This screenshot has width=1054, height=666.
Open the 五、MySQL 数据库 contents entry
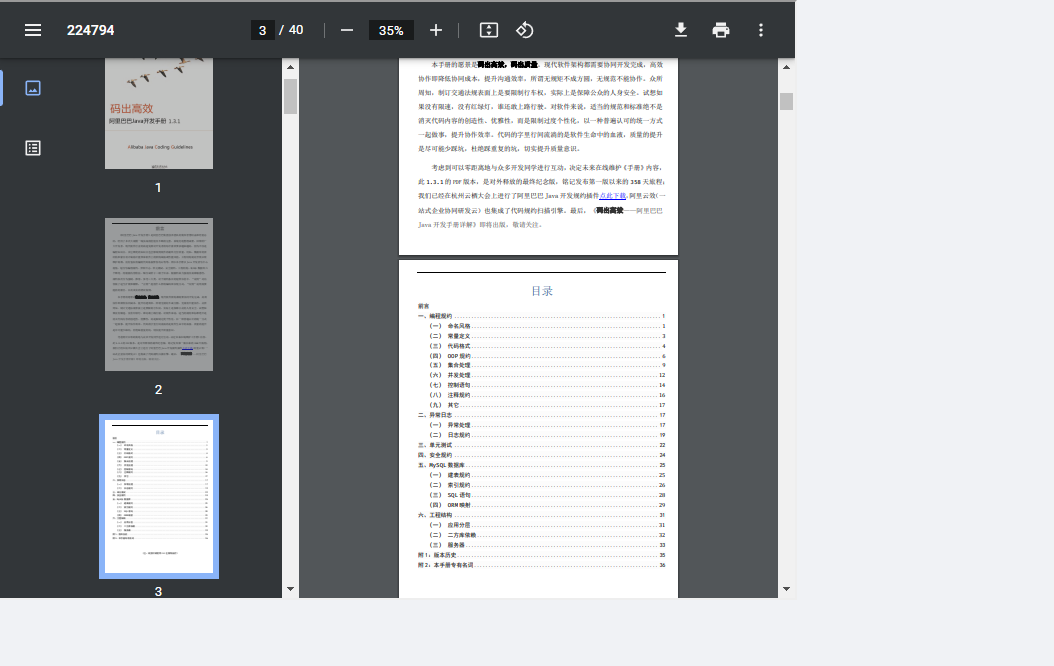click(541, 465)
